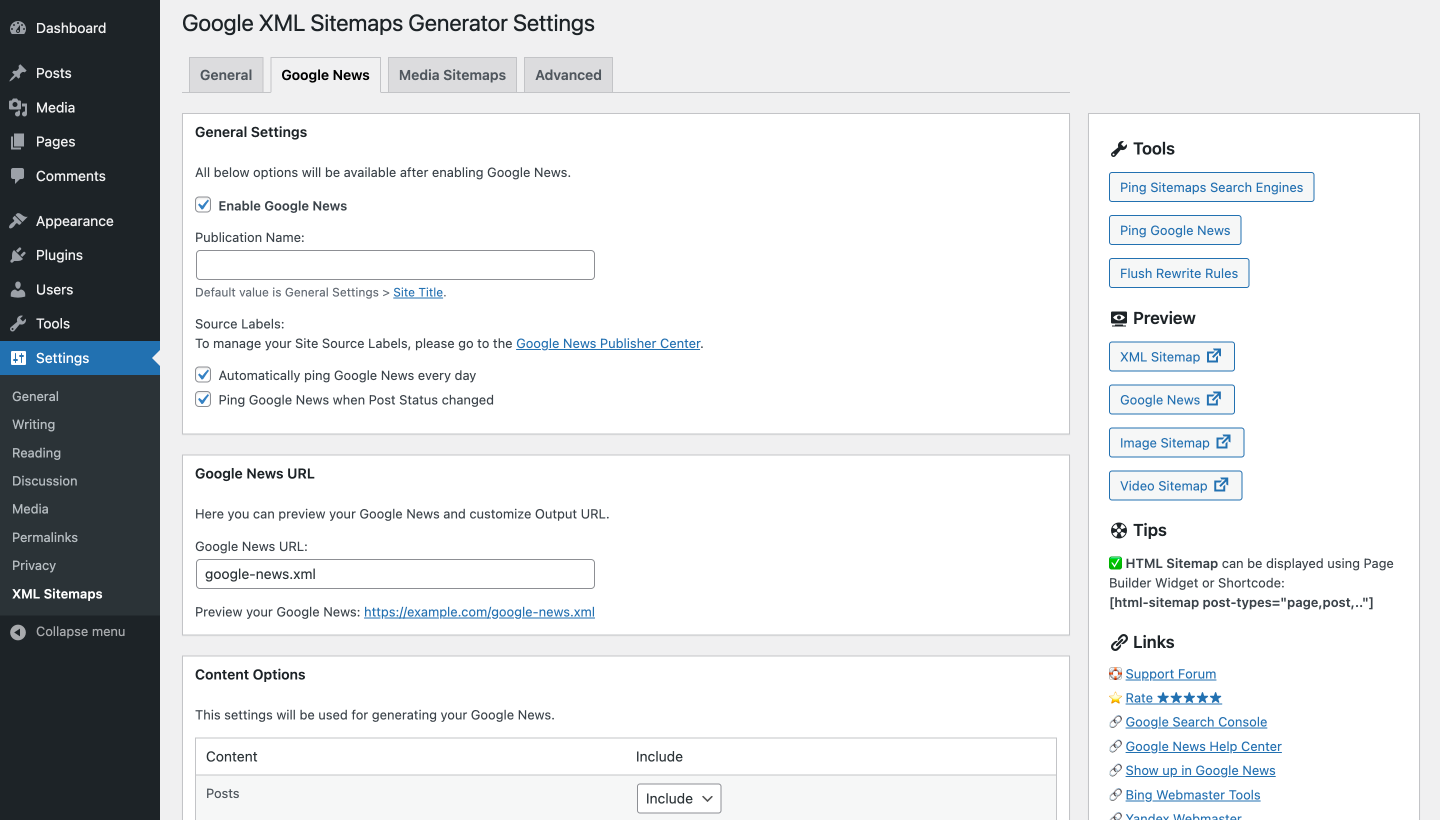Click chain icon beside Show up in Google News

pyautogui.click(x=1116, y=770)
